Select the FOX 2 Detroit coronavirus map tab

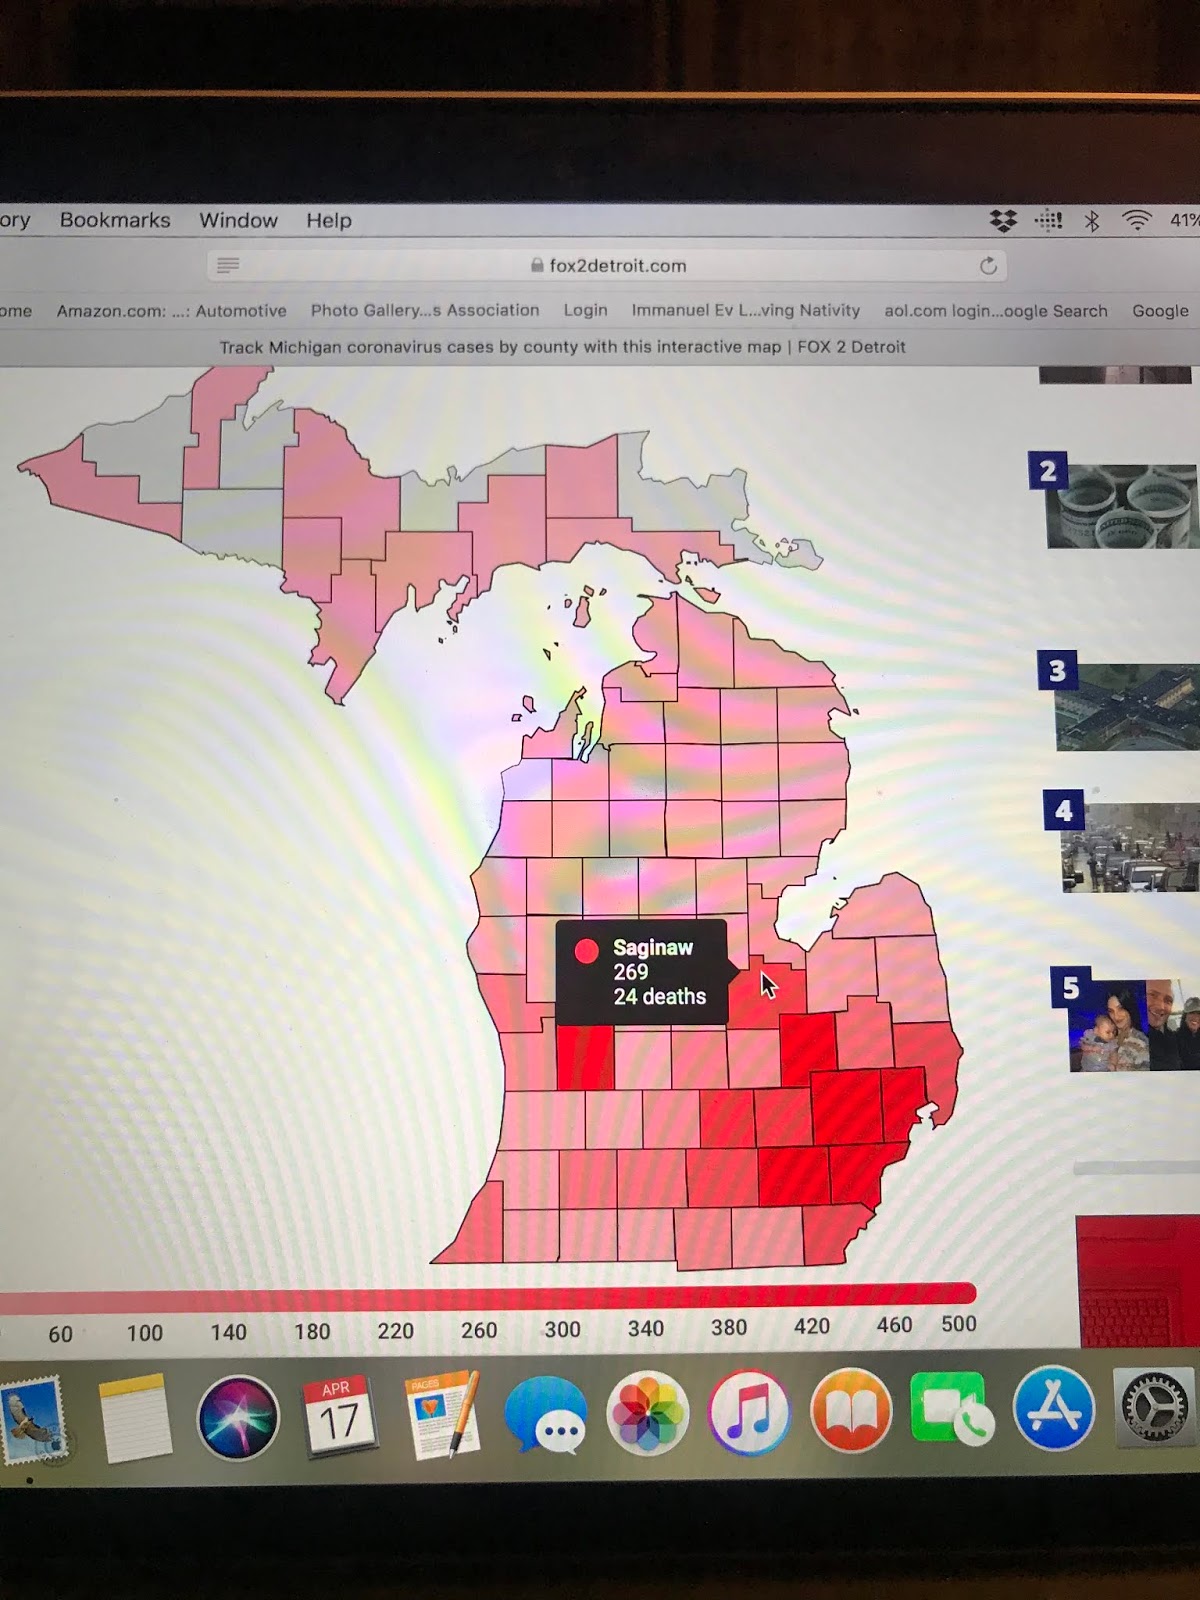click(563, 347)
